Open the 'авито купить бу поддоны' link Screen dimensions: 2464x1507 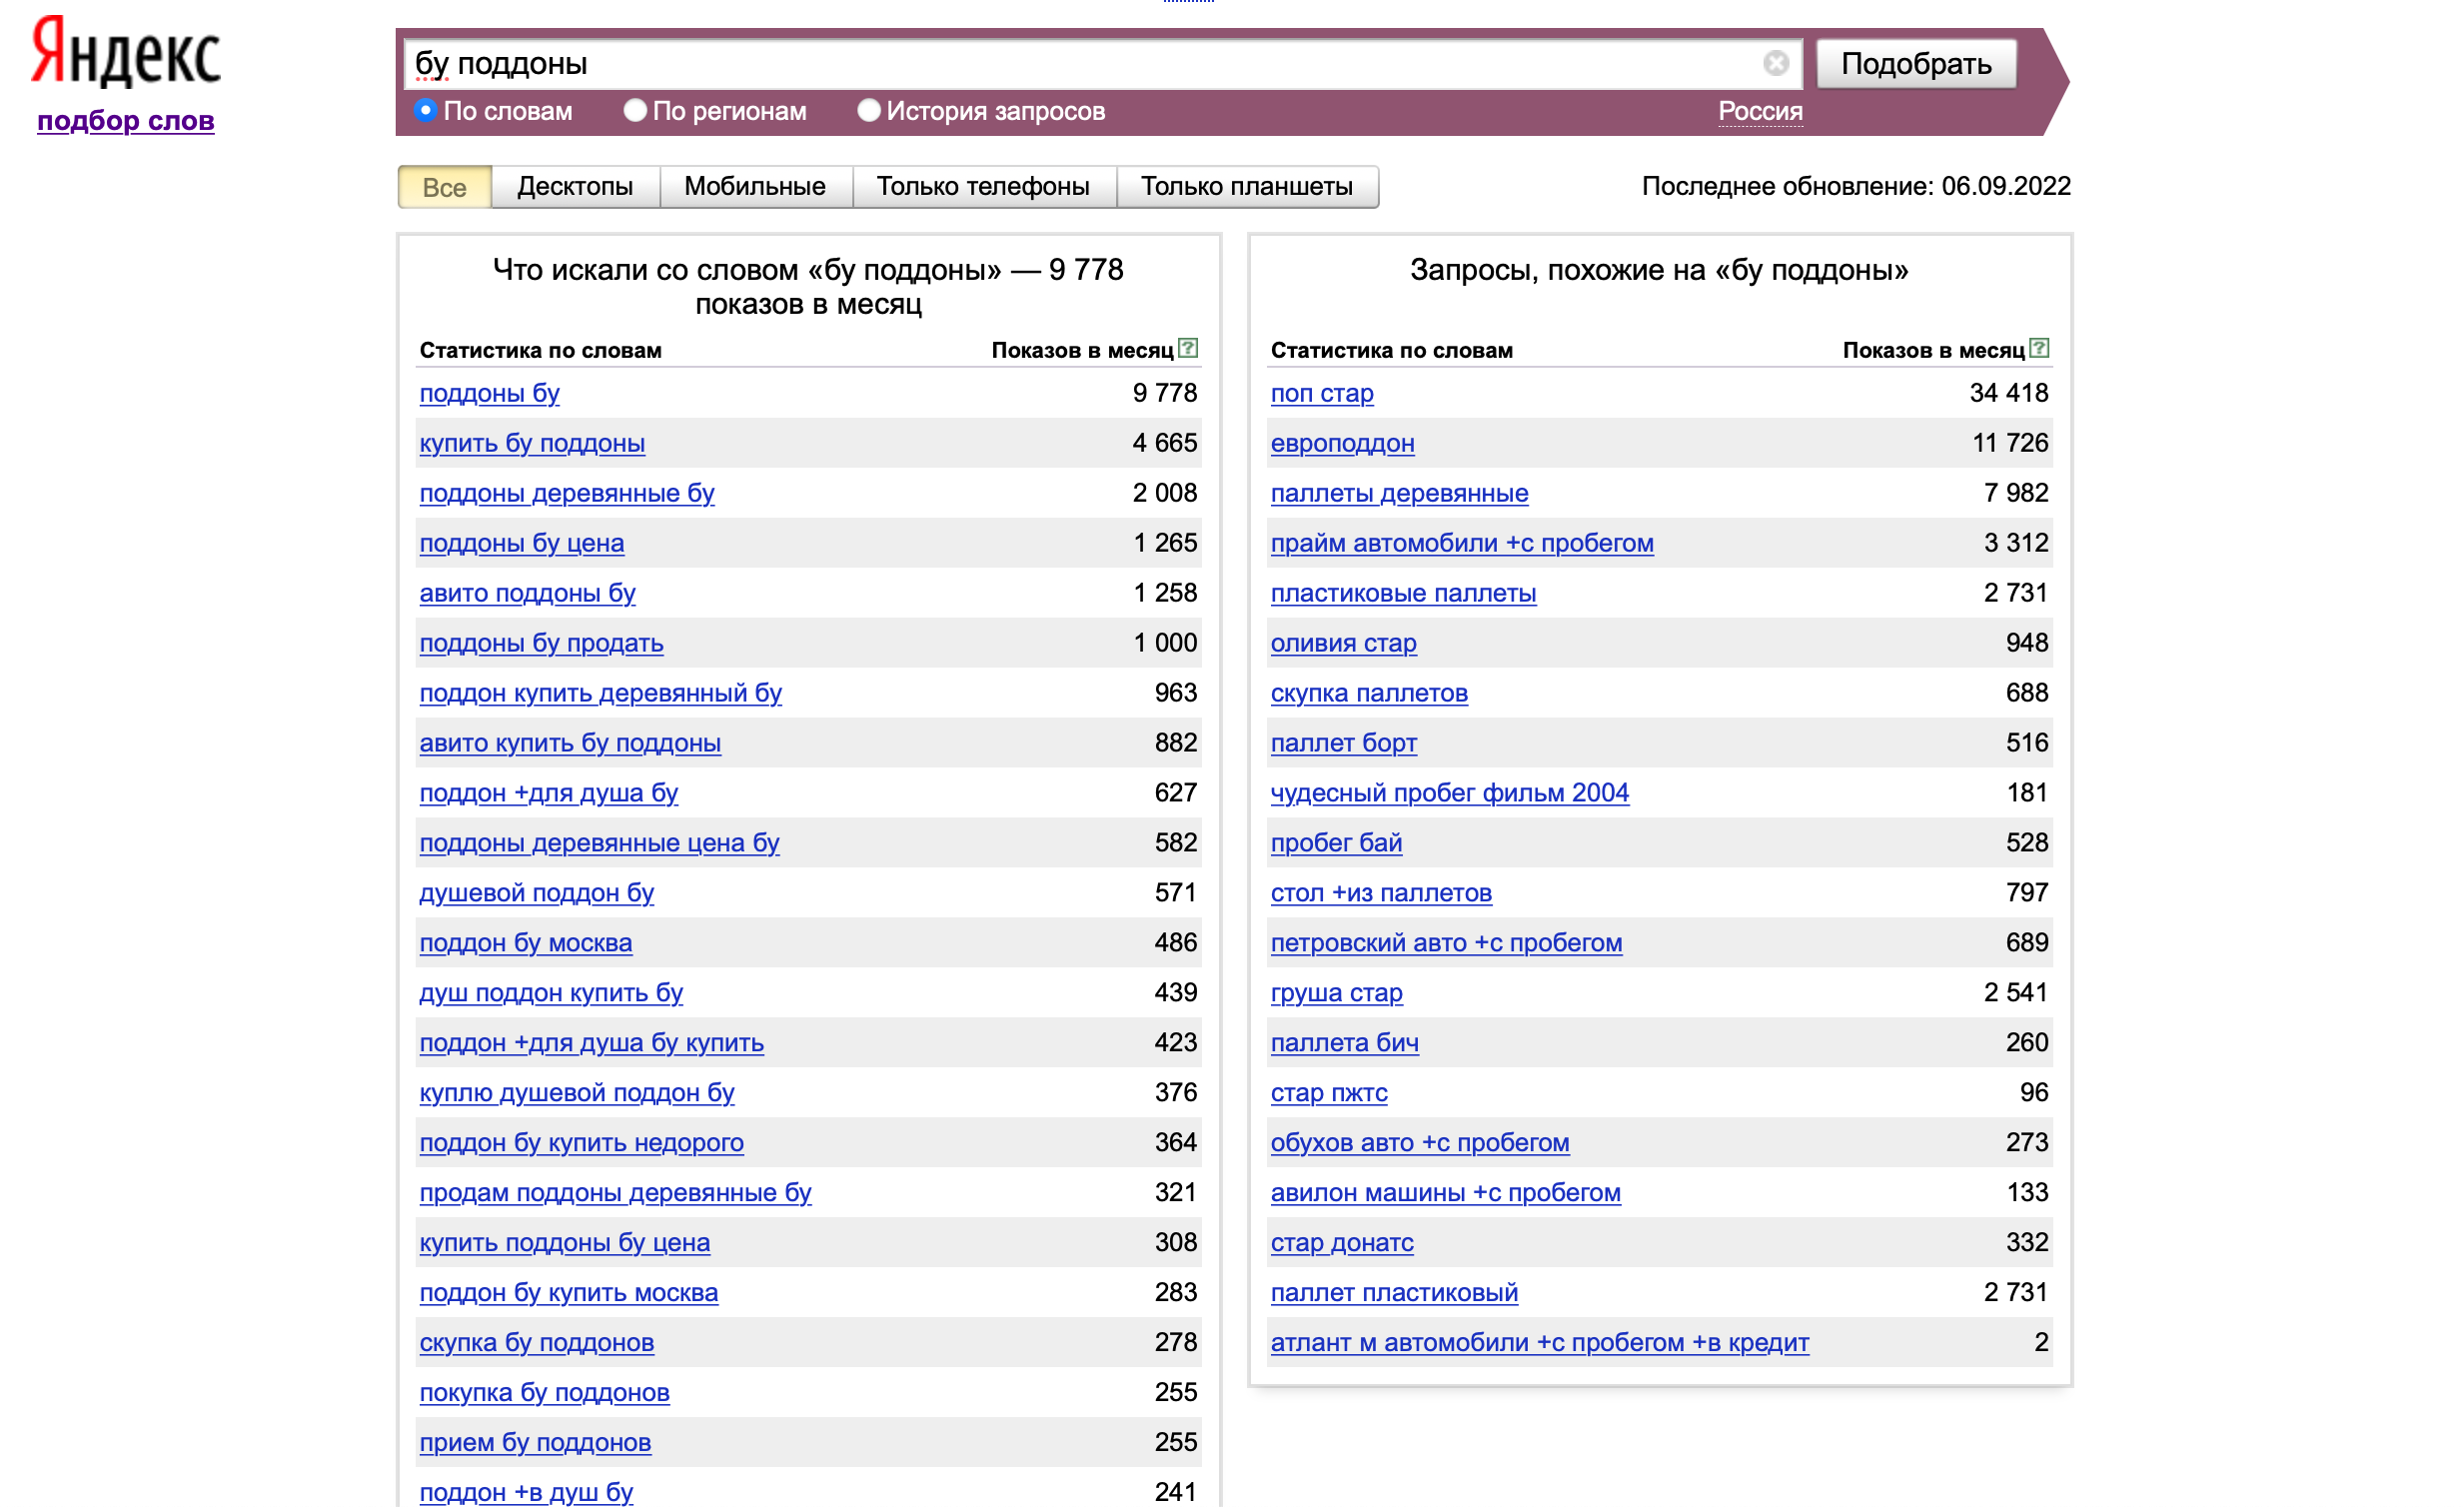click(x=570, y=743)
